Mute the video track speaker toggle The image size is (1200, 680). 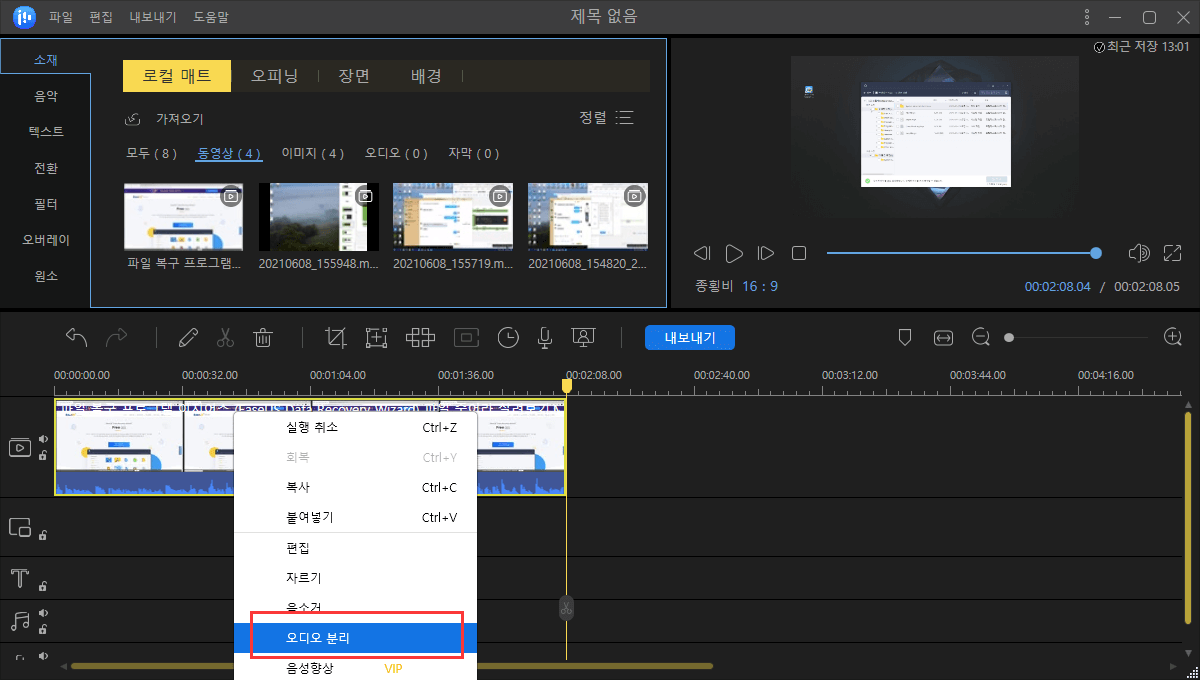(43, 439)
